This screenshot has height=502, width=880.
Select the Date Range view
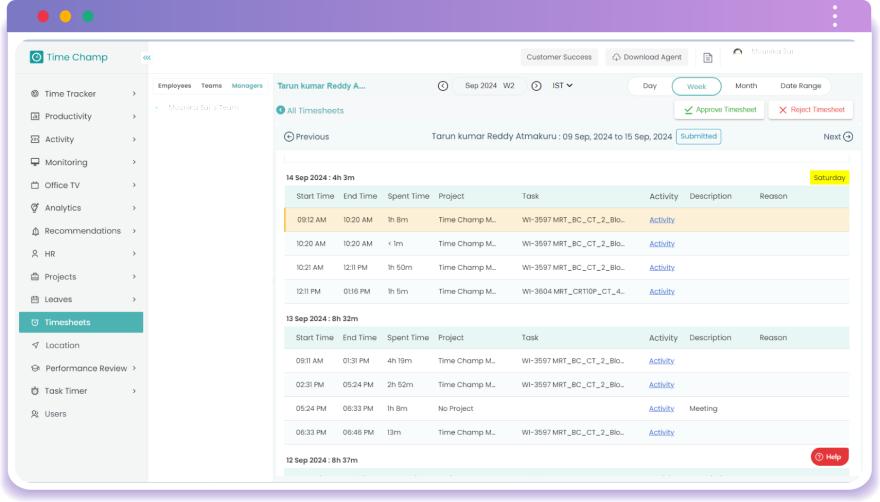click(800, 86)
